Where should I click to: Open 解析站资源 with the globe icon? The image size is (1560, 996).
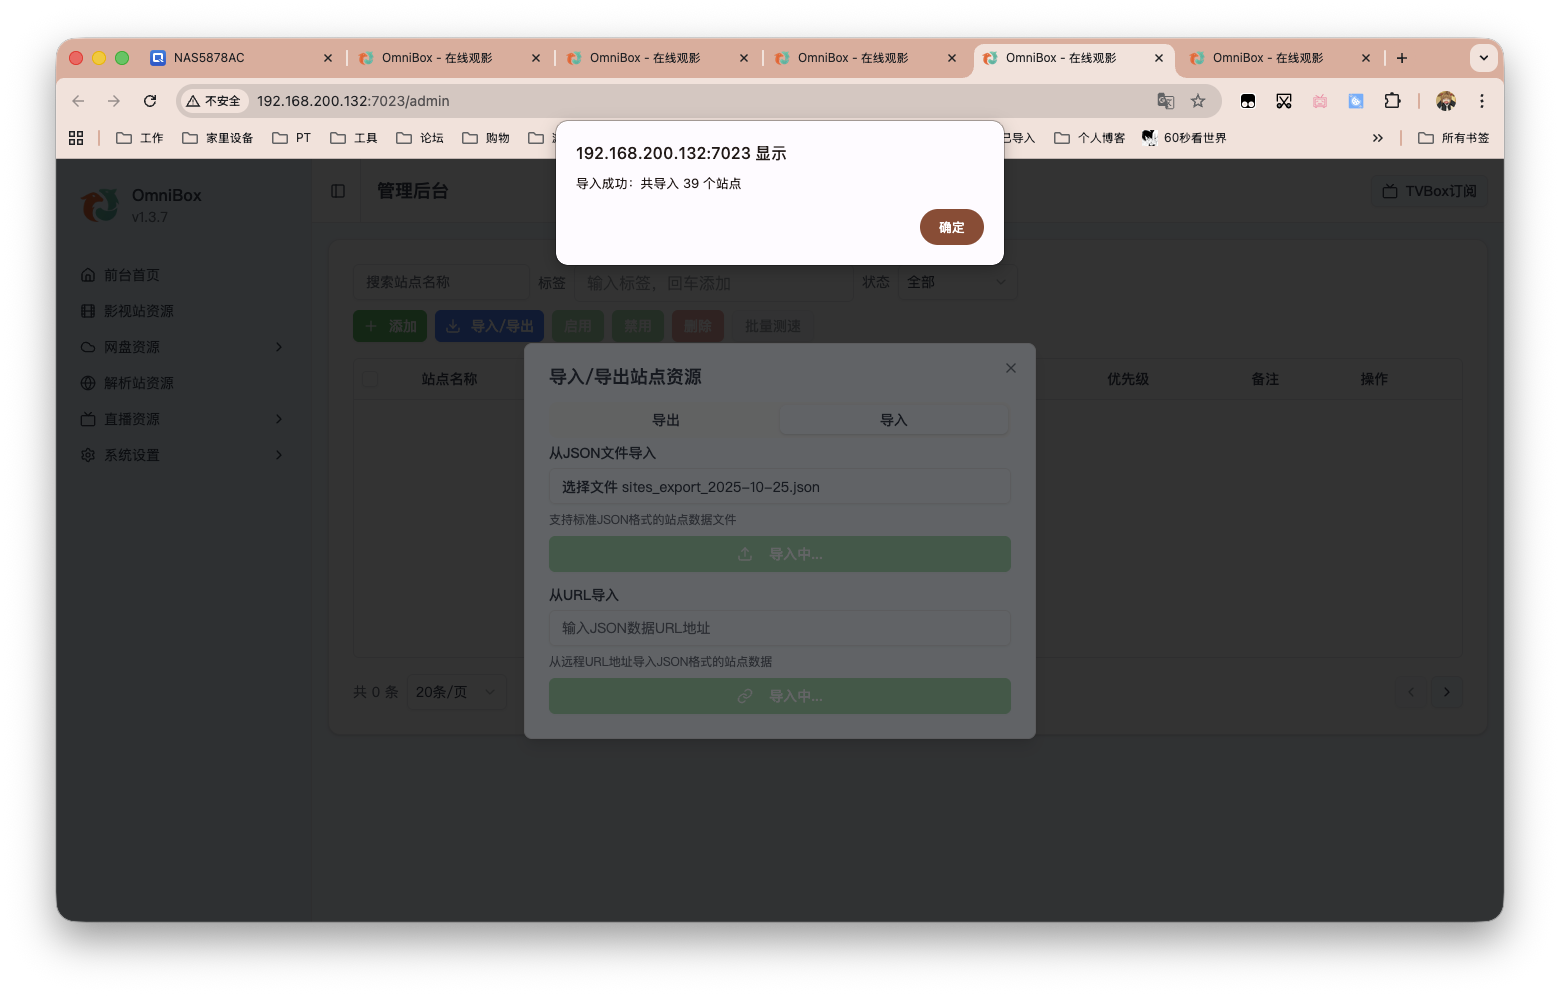point(89,382)
